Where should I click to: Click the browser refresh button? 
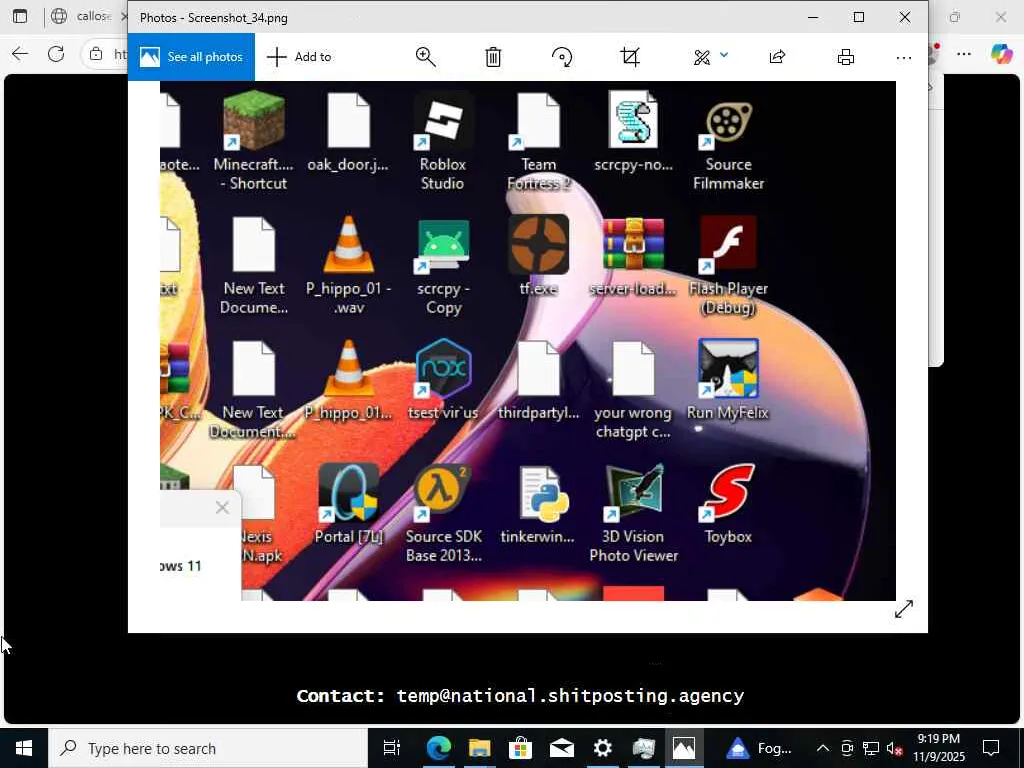(56, 54)
